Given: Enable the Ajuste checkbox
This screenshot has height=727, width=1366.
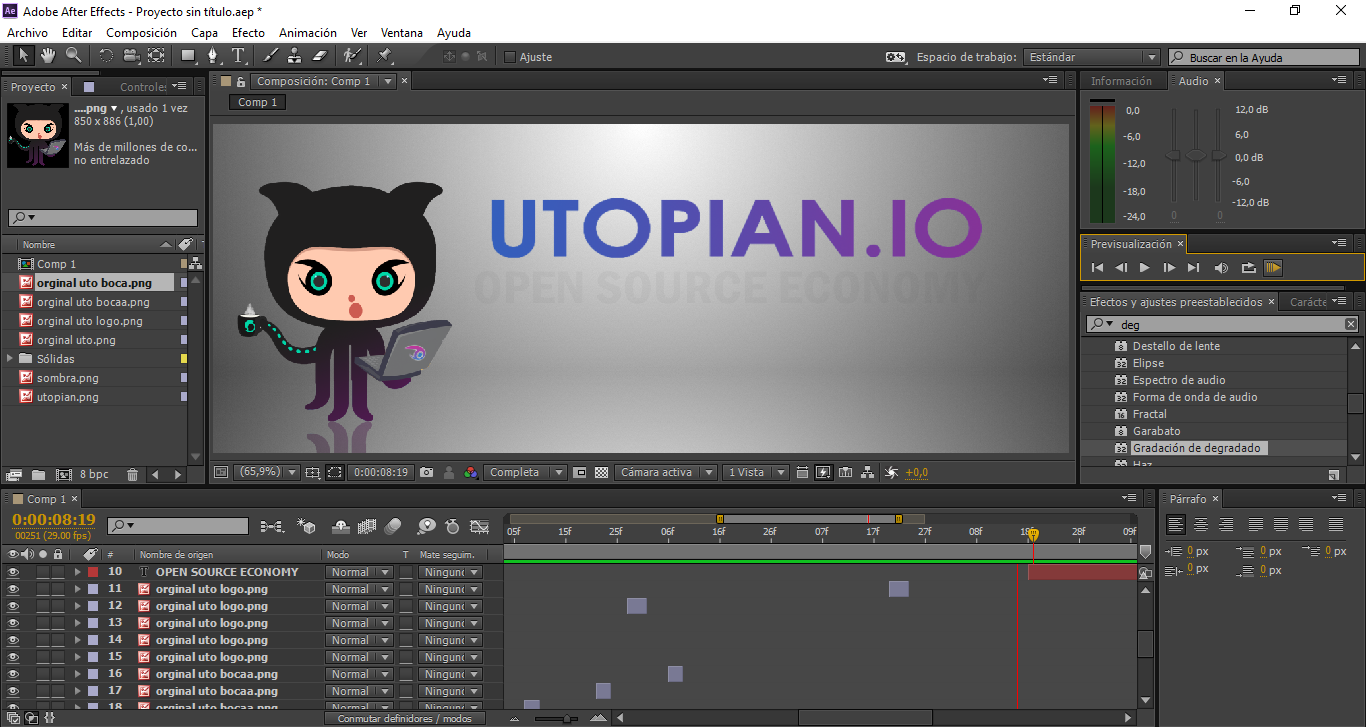Looking at the screenshot, I should point(510,57).
